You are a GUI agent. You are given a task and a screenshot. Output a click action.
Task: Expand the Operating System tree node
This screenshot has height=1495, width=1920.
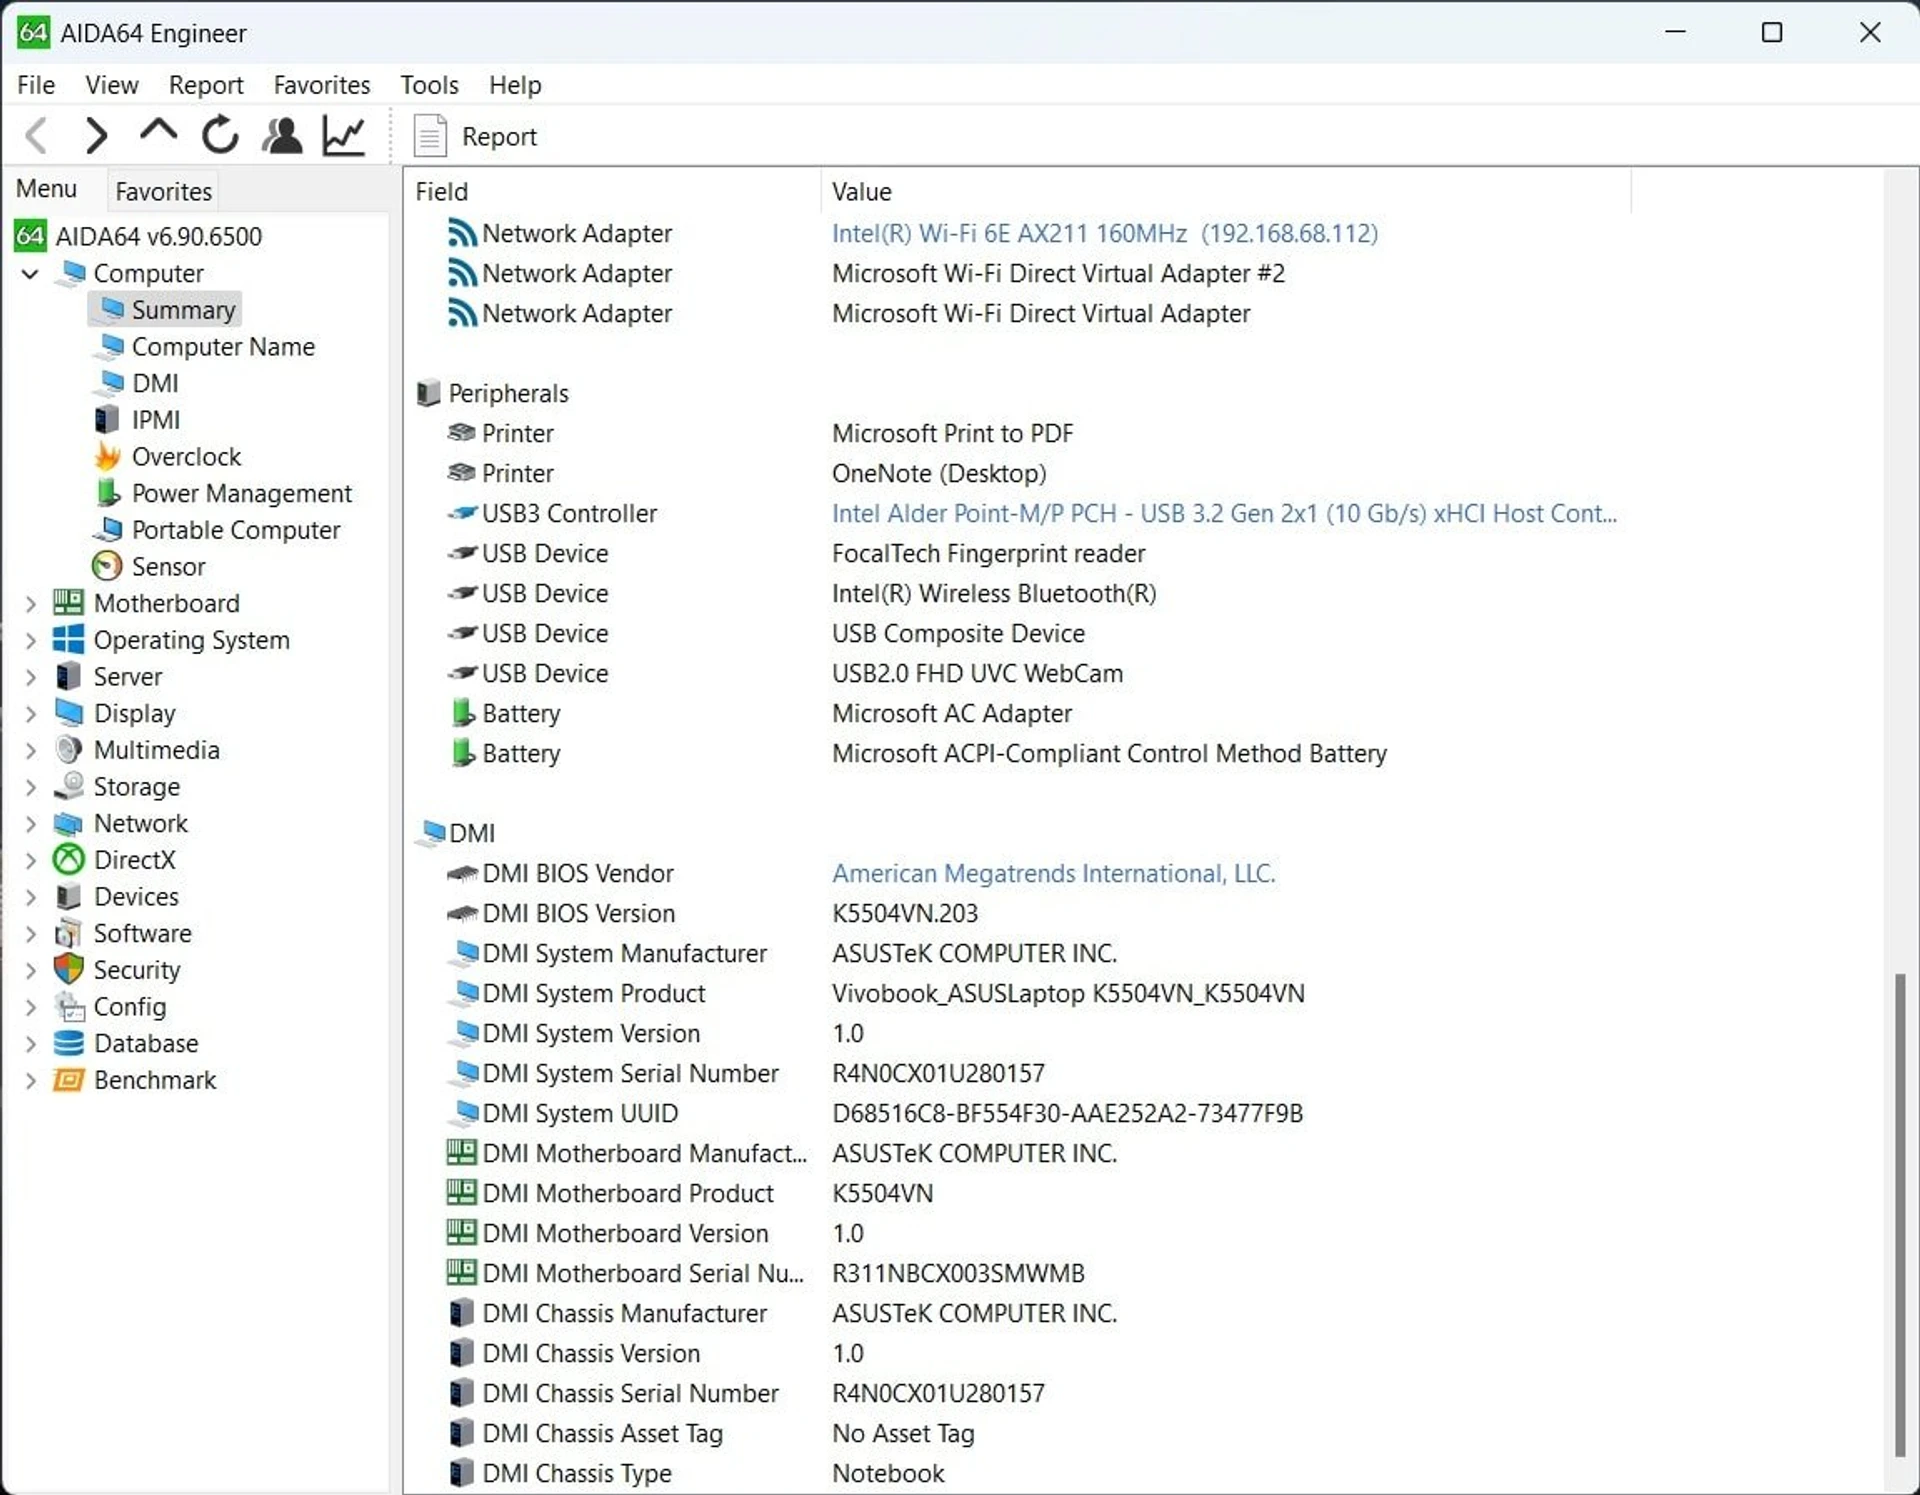(30, 640)
